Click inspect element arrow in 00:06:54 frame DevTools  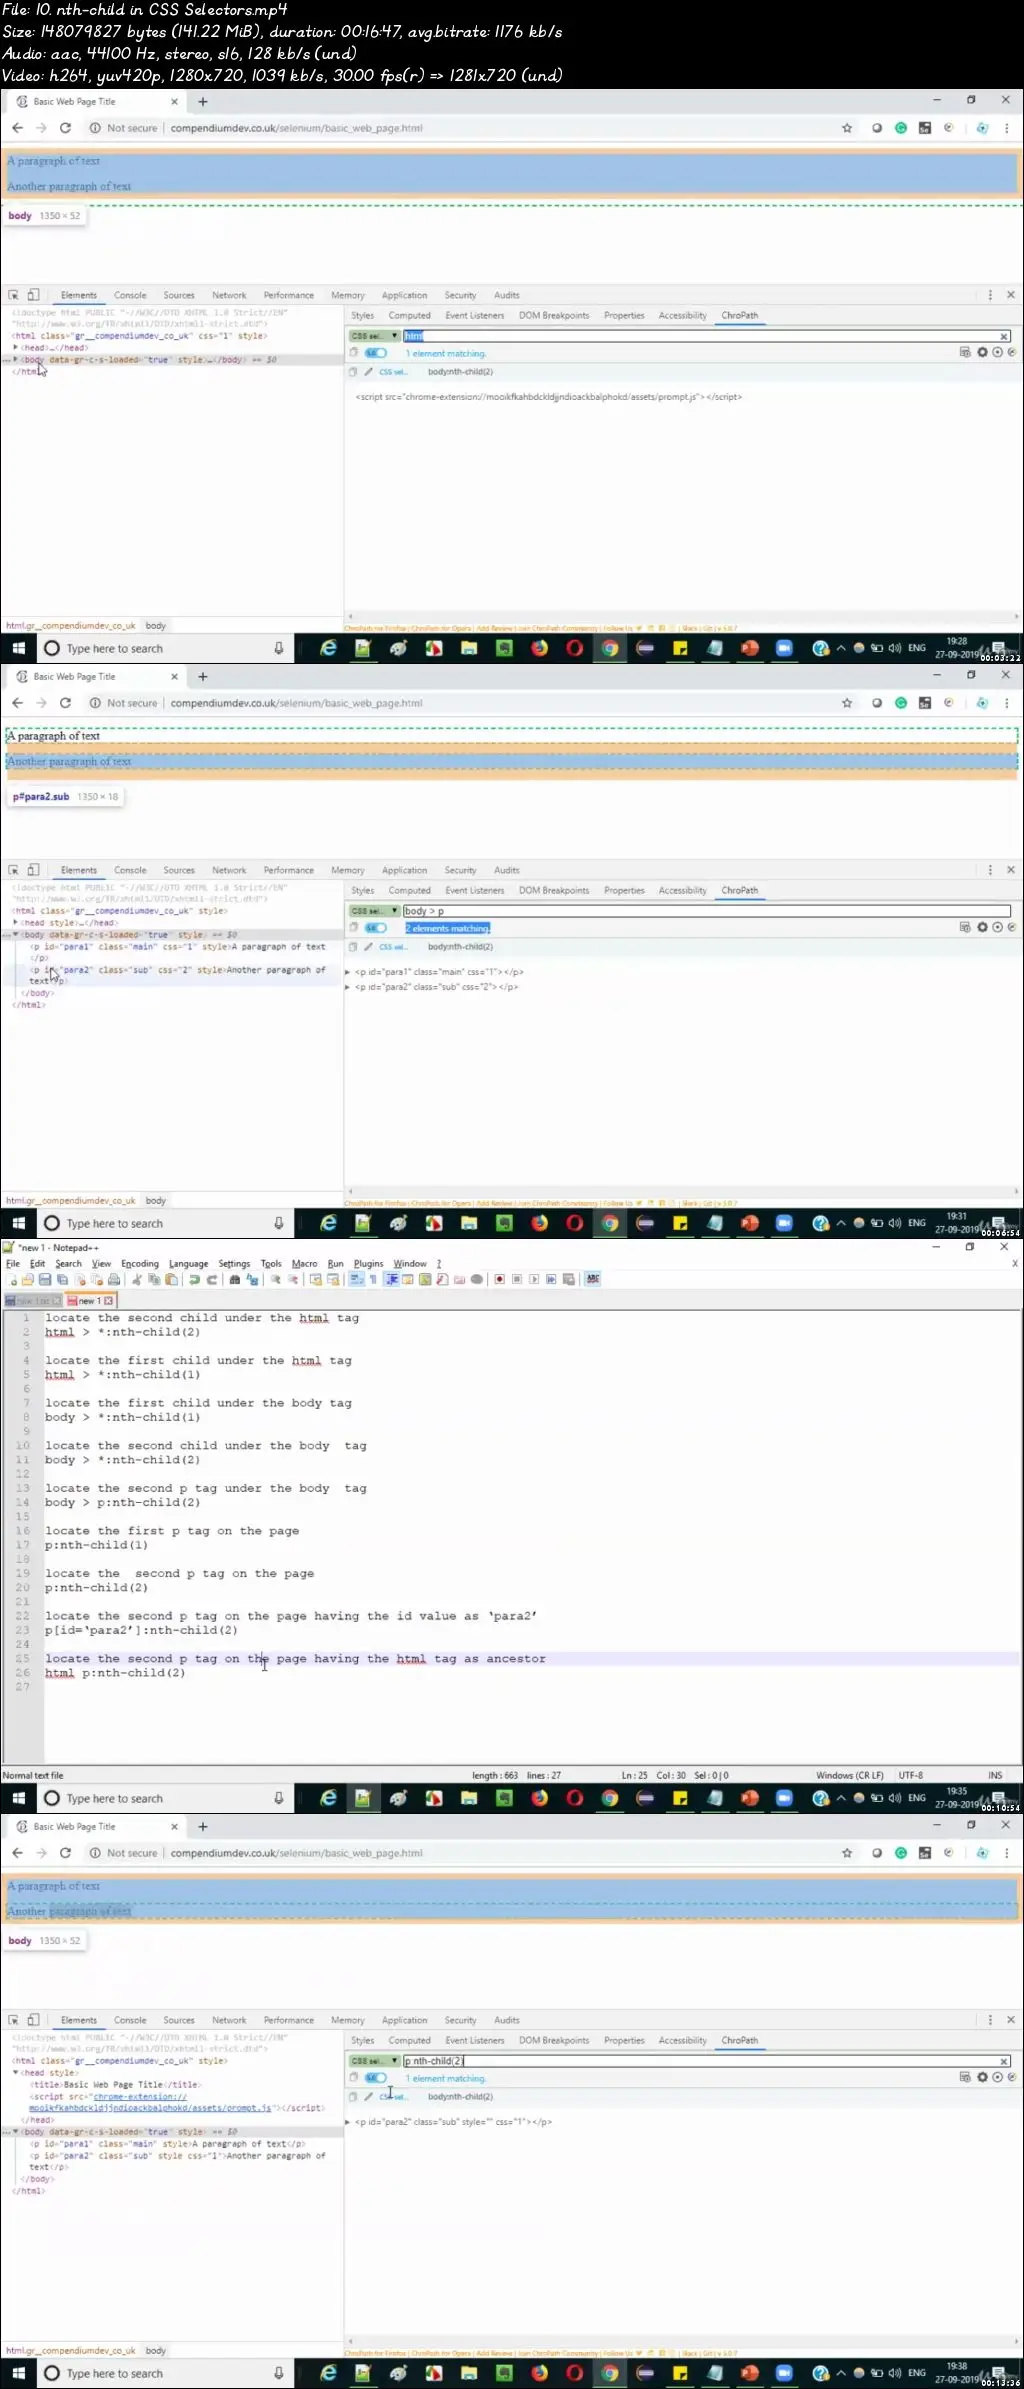click(14, 870)
